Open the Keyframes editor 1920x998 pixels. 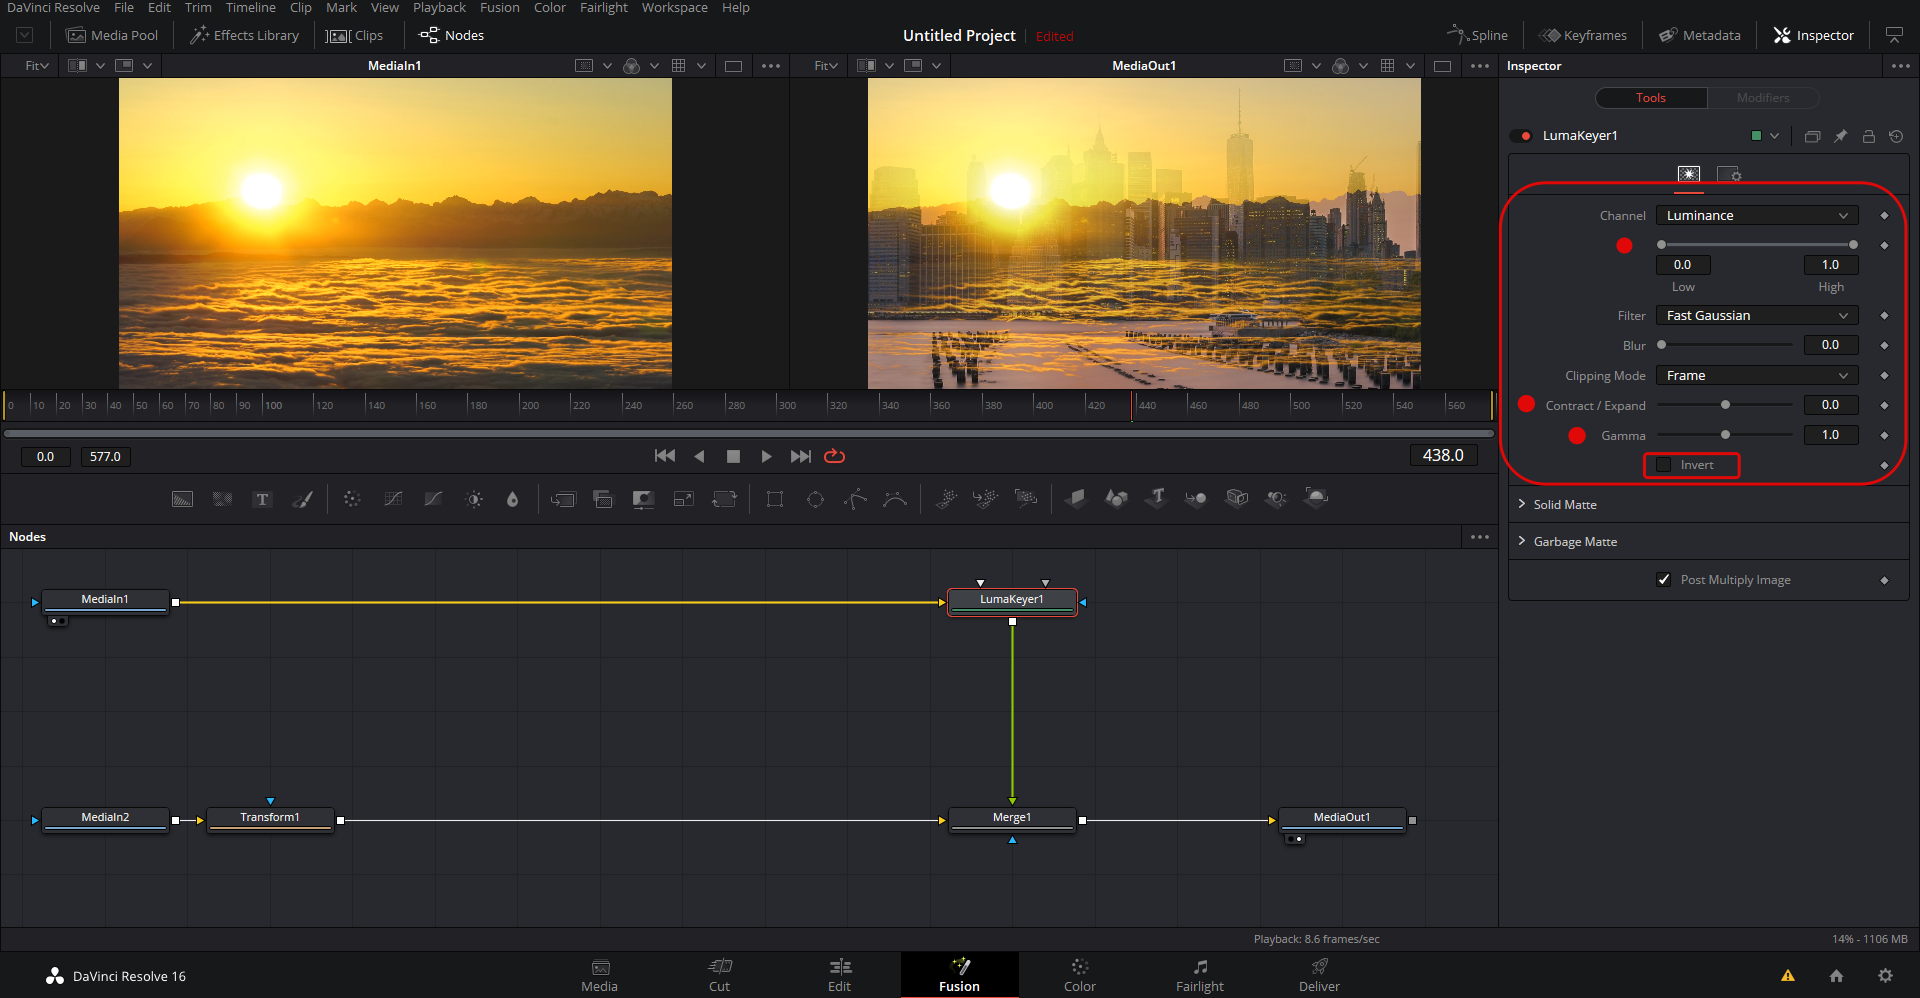click(x=1583, y=35)
